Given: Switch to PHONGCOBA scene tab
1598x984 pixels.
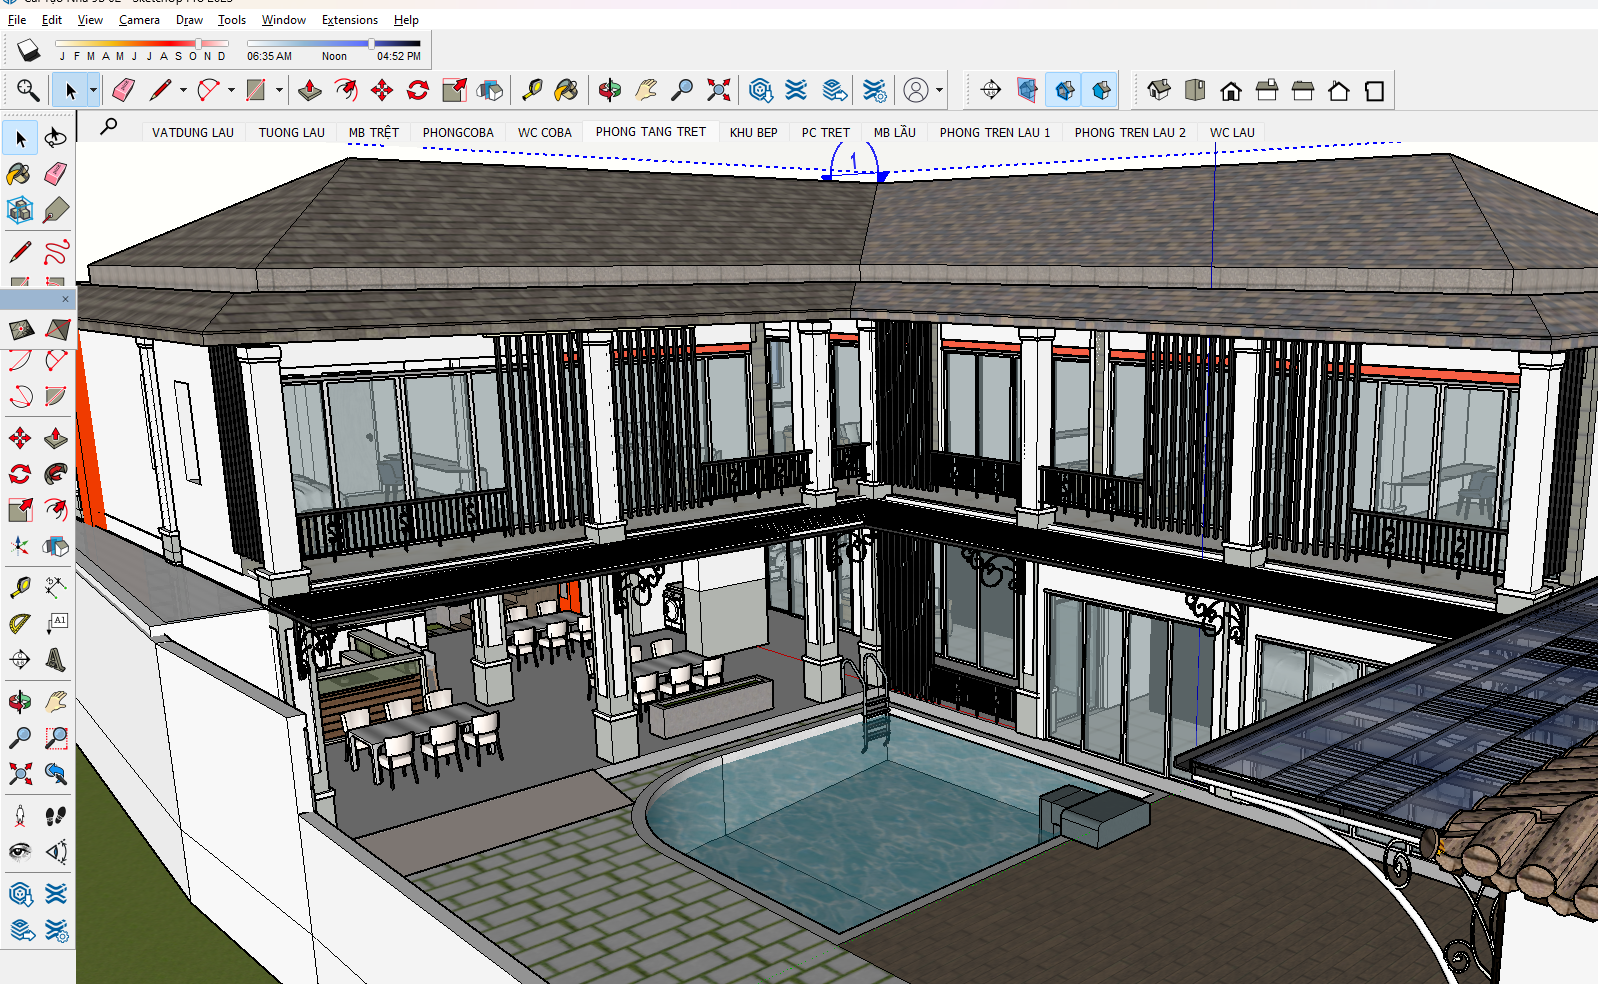Looking at the screenshot, I should coord(458,132).
